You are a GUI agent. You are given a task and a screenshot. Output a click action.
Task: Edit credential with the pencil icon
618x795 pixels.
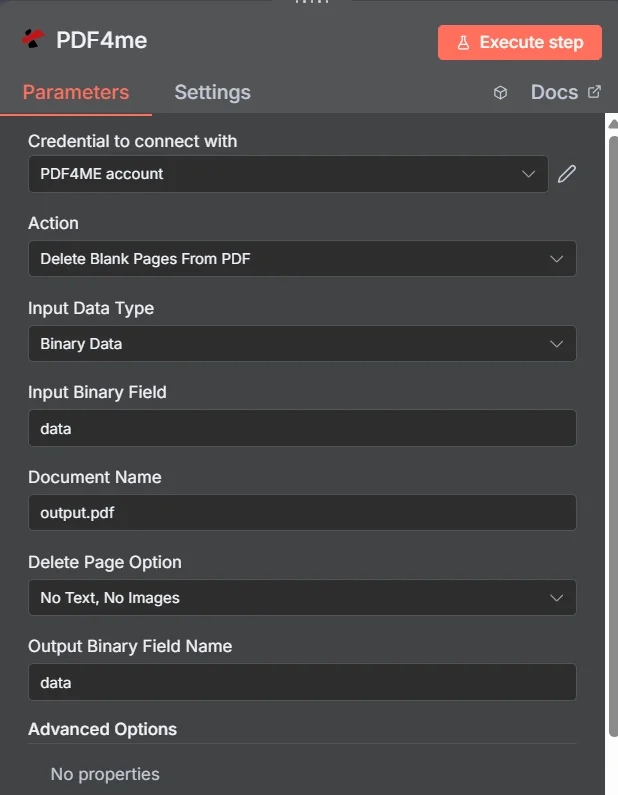point(567,174)
